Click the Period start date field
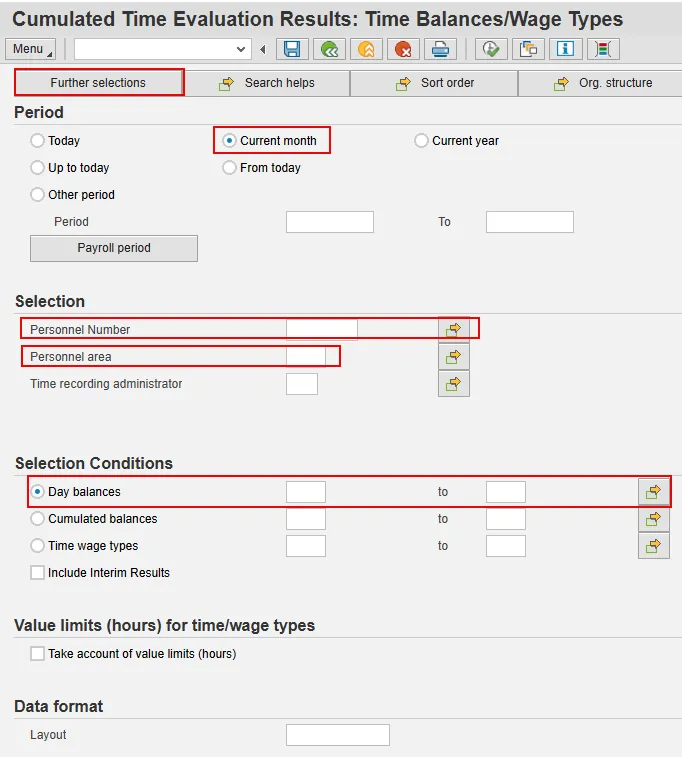This screenshot has width=682, height=757. pyautogui.click(x=330, y=222)
